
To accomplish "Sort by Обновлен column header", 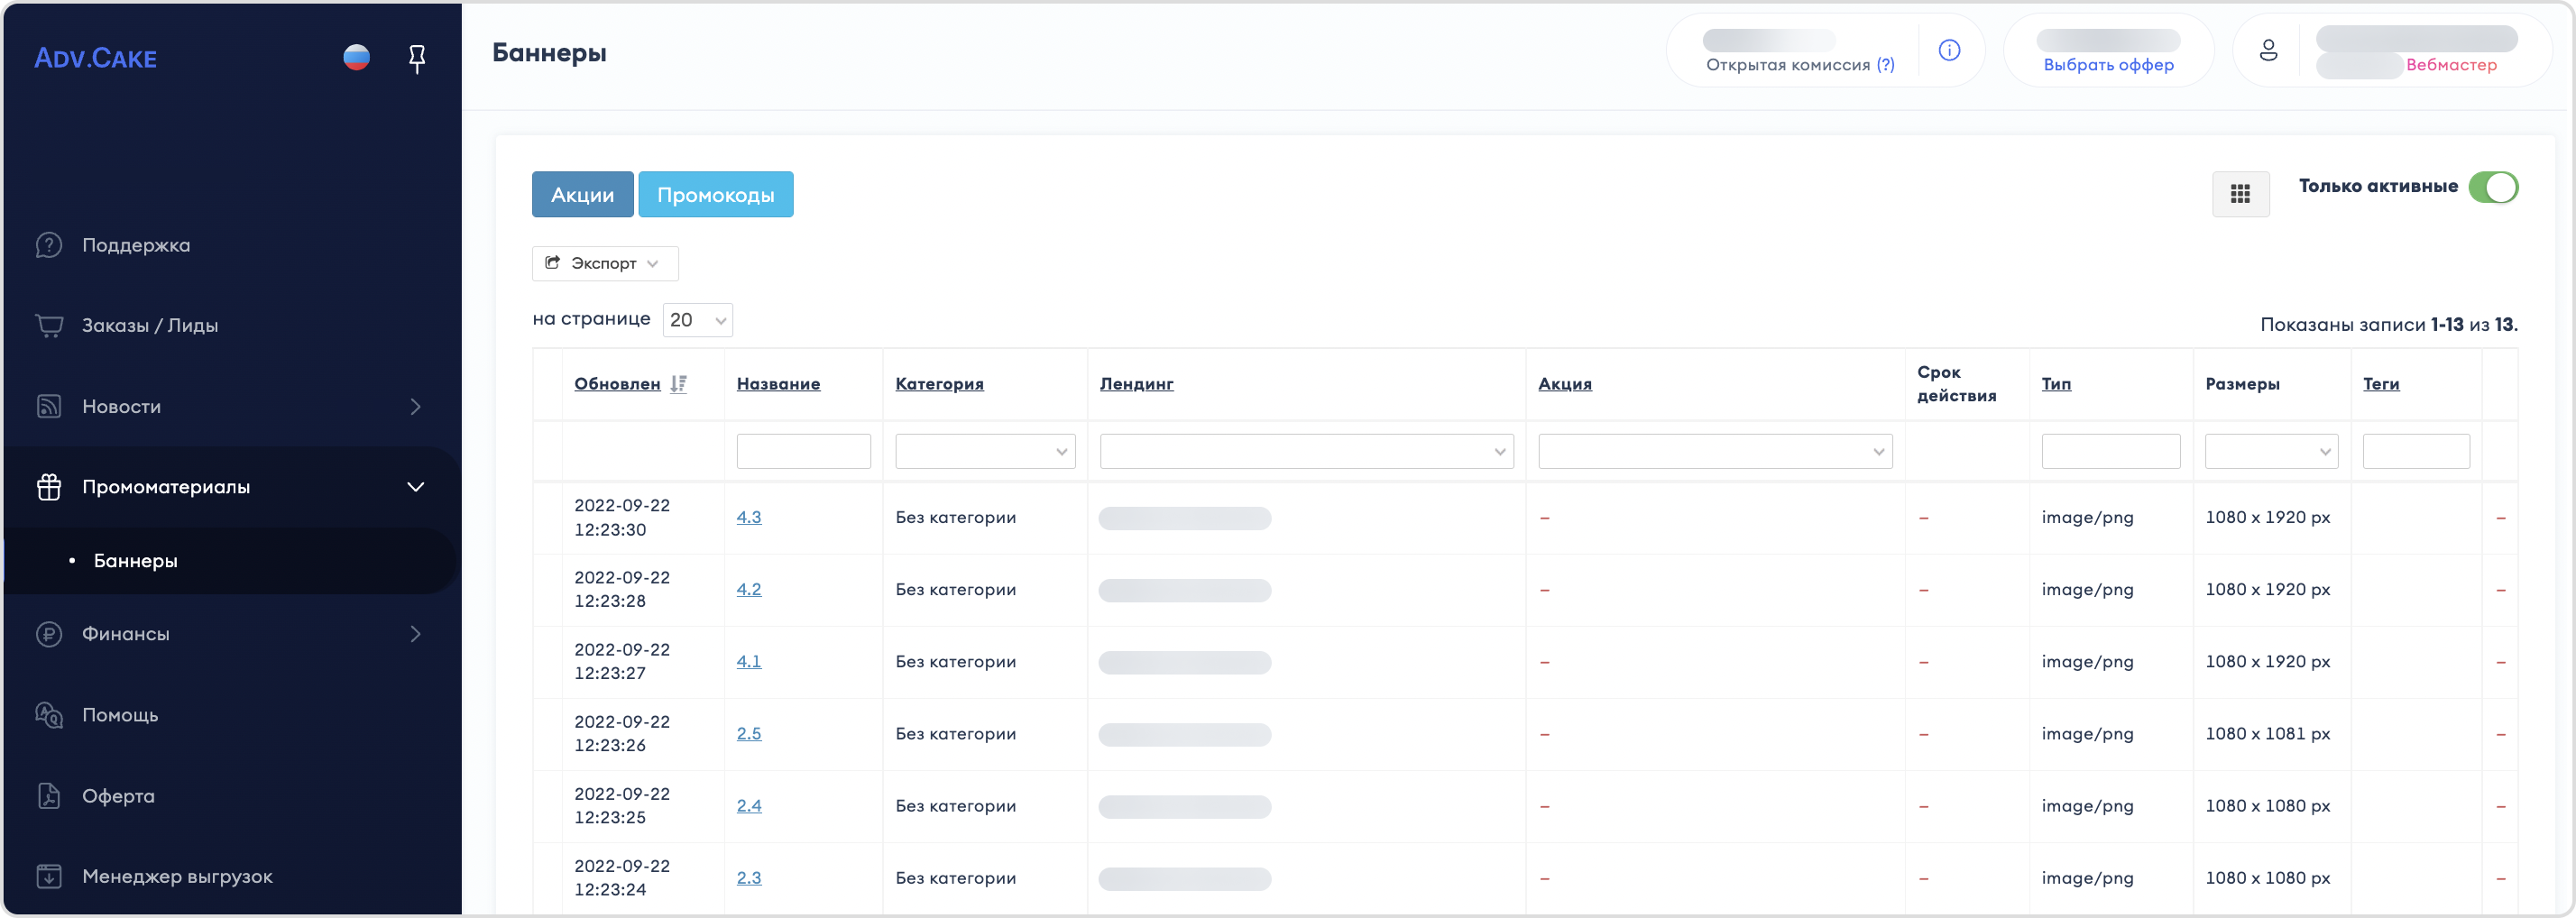I will [x=617, y=384].
